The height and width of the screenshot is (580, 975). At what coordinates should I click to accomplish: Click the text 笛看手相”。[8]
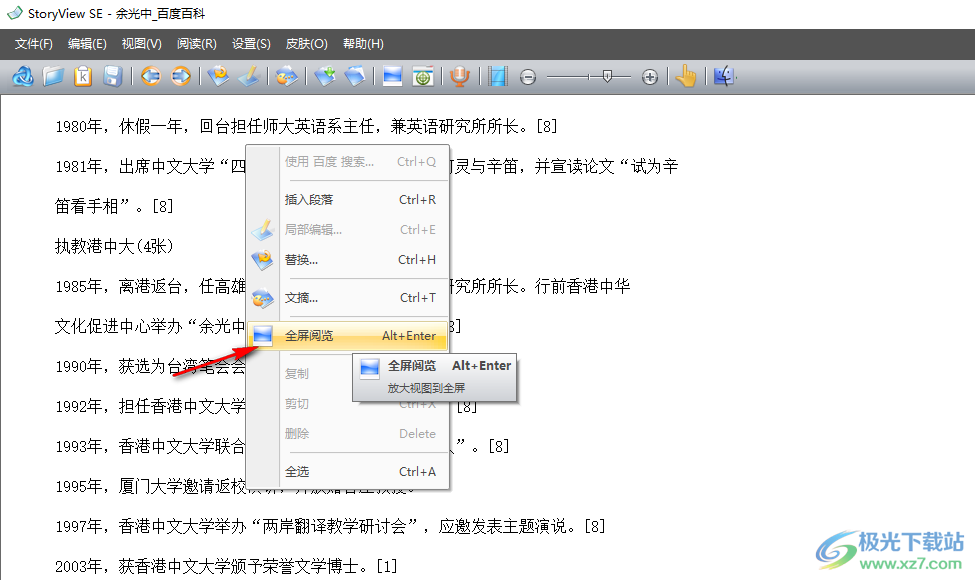click(x=114, y=206)
